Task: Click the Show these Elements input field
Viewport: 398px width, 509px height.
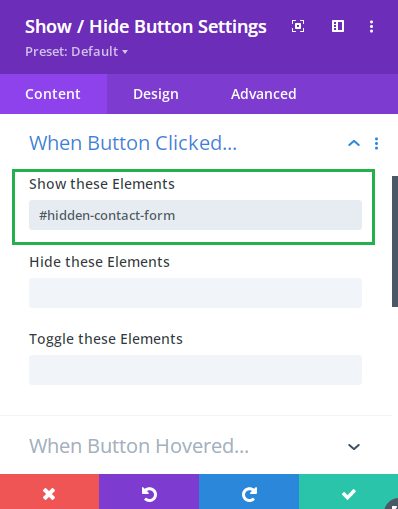Action: click(x=195, y=215)
